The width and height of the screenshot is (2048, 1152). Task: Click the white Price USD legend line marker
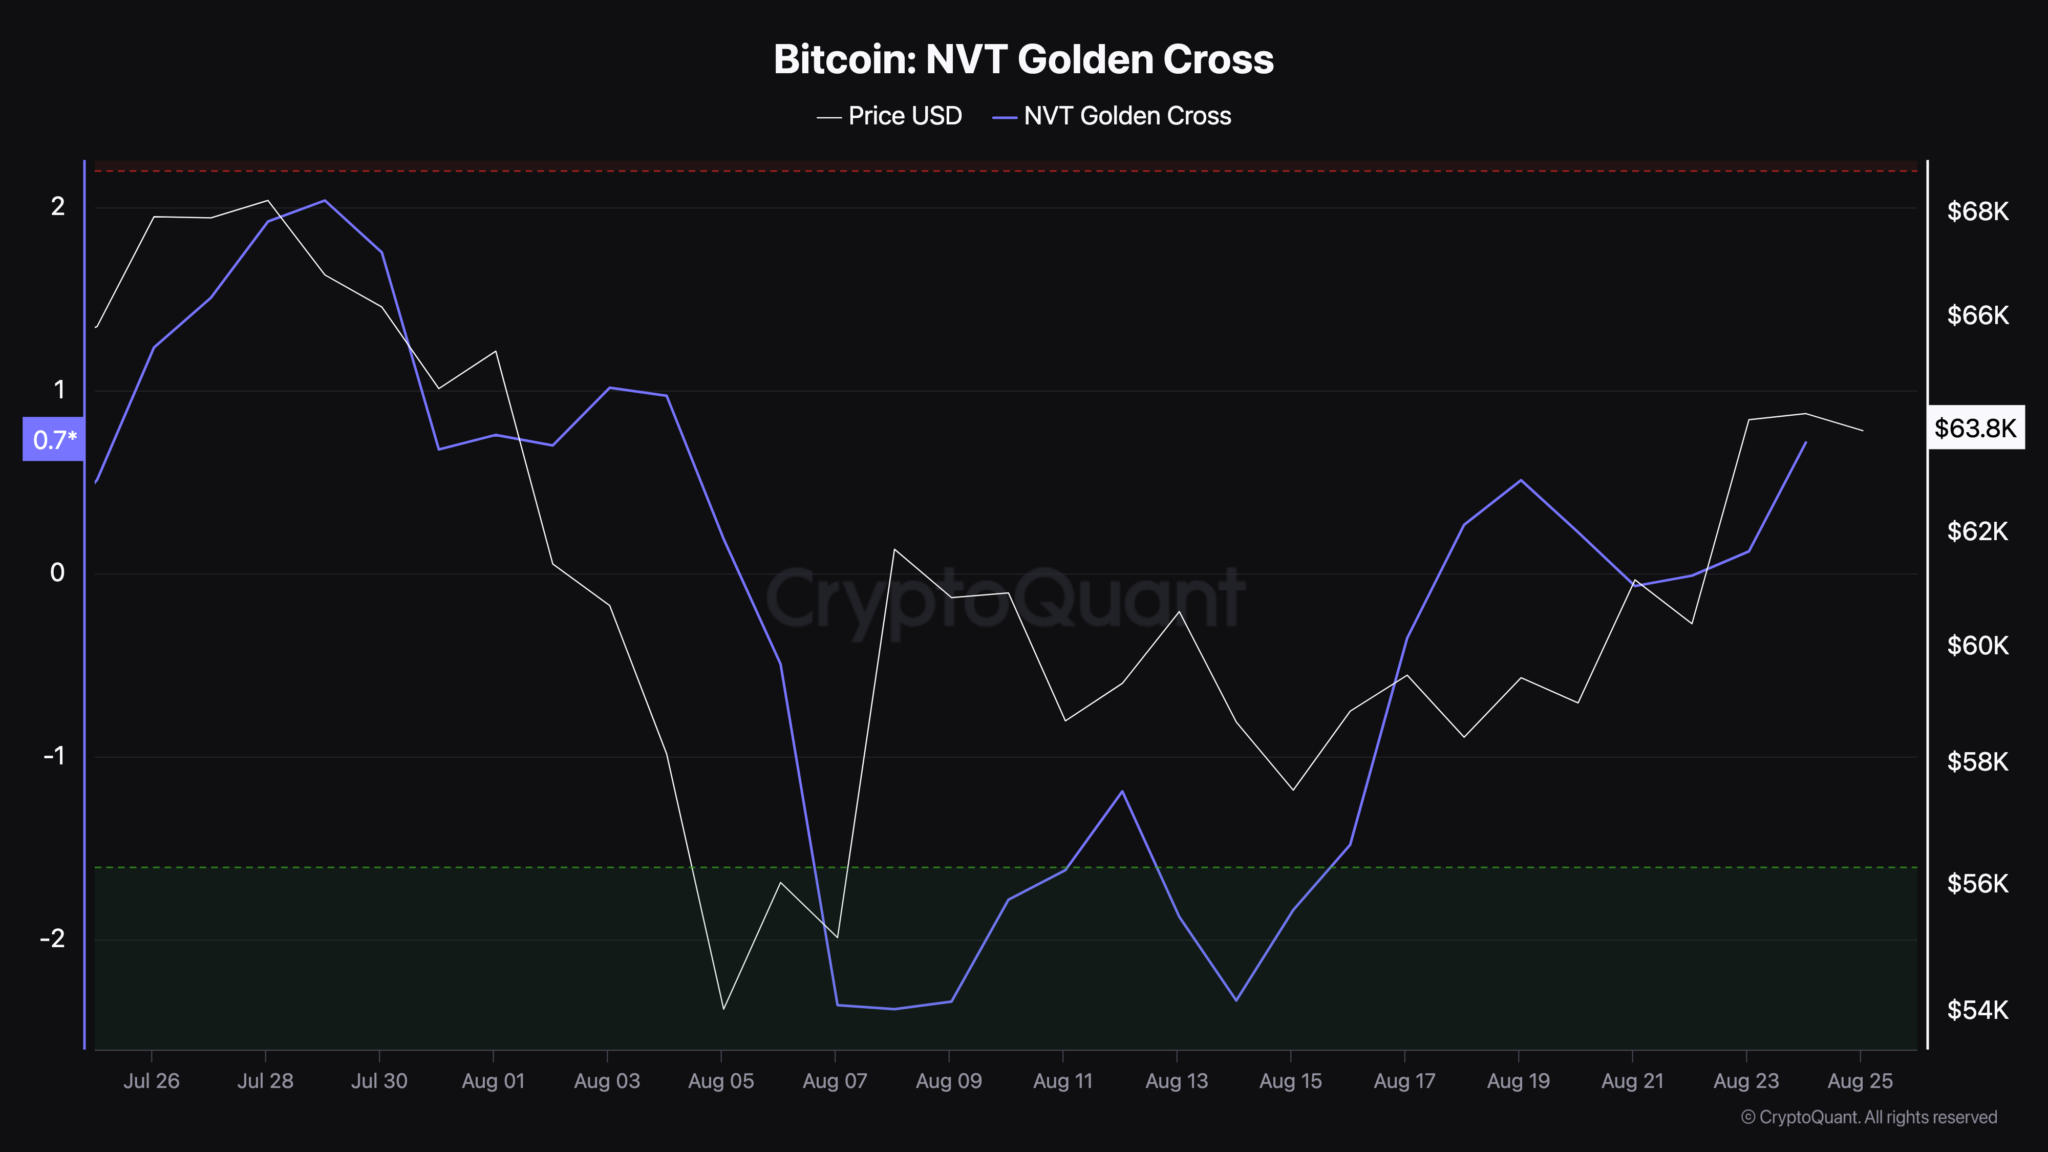coord(828,117)
